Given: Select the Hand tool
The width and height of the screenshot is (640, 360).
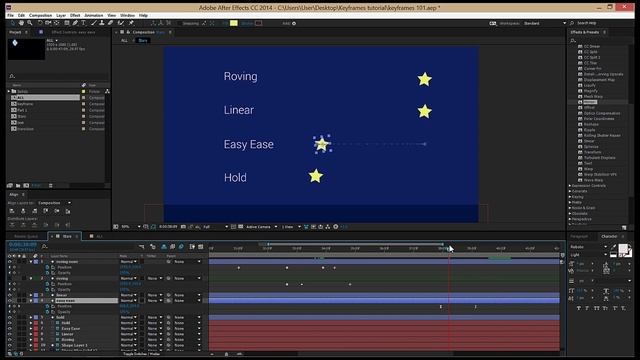Looking at the screenshot, I should pos(21,23).
